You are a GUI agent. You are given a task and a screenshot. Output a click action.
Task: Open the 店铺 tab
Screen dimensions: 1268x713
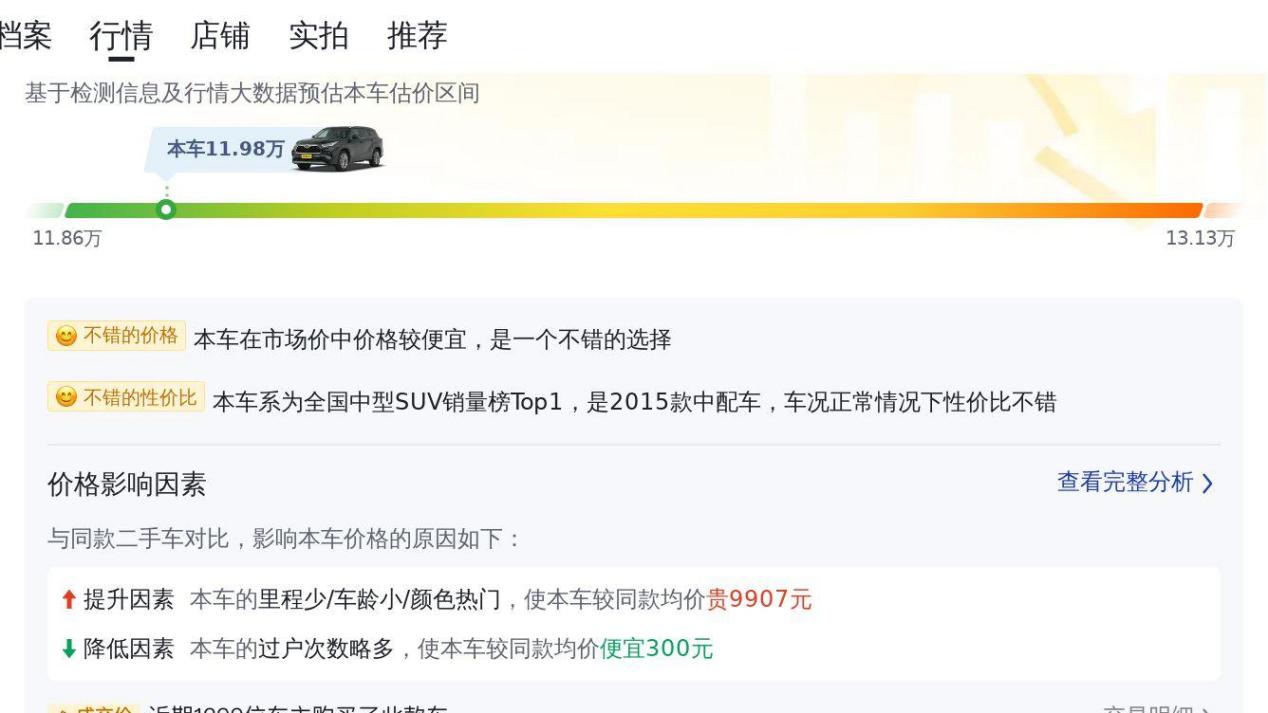[220, 36]
